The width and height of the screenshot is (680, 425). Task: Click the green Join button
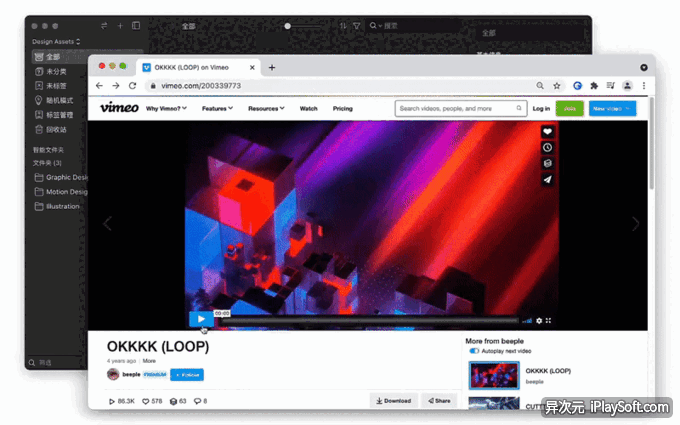(x=569, y=108)
